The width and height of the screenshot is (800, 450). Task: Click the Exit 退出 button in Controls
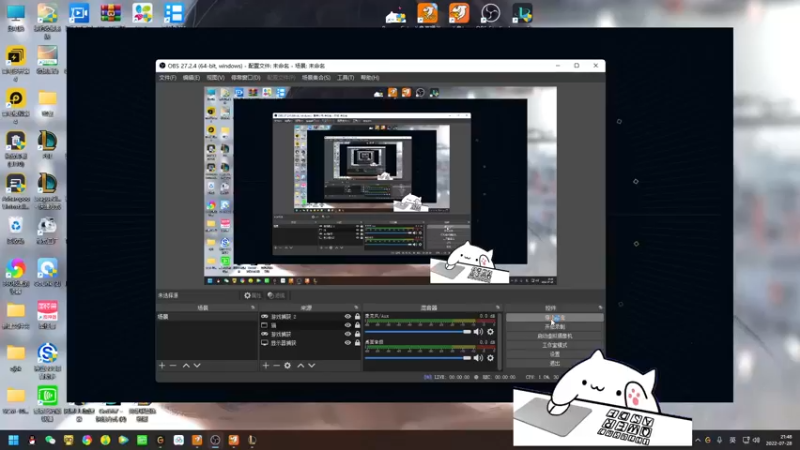pyautogui.click(x=555, y=363)
